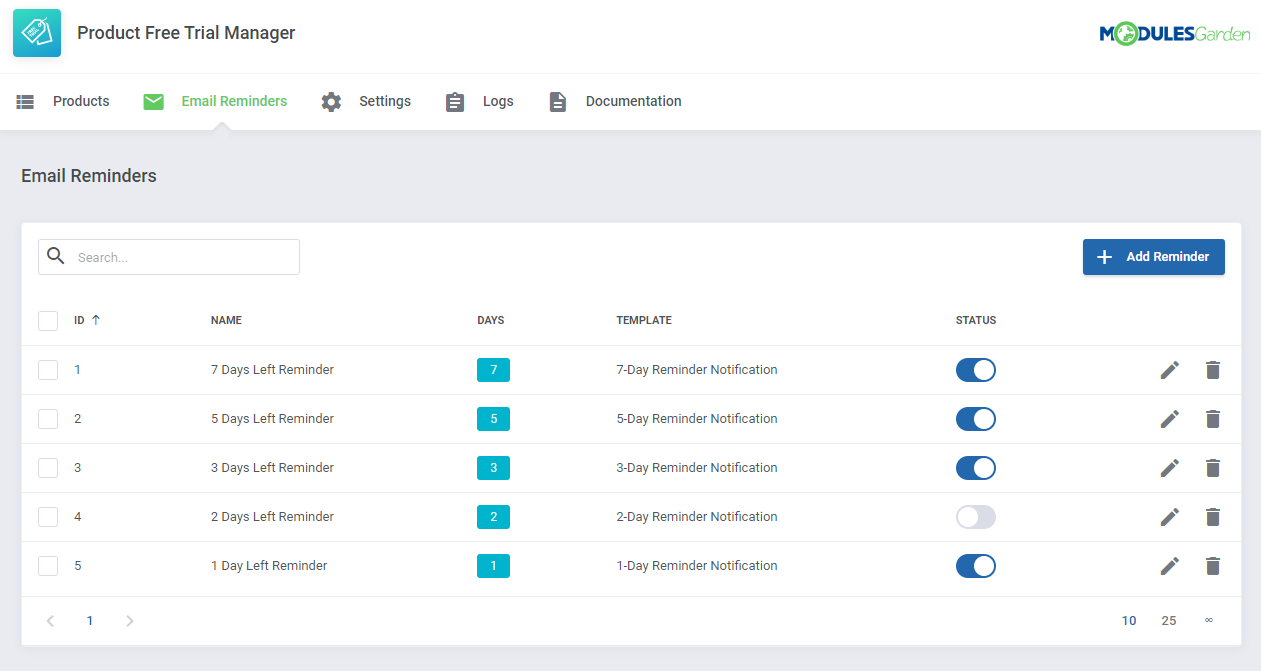Click the Product Free Trial Manager logo icon
This screenshot has width=1261, height=671.
36,32
